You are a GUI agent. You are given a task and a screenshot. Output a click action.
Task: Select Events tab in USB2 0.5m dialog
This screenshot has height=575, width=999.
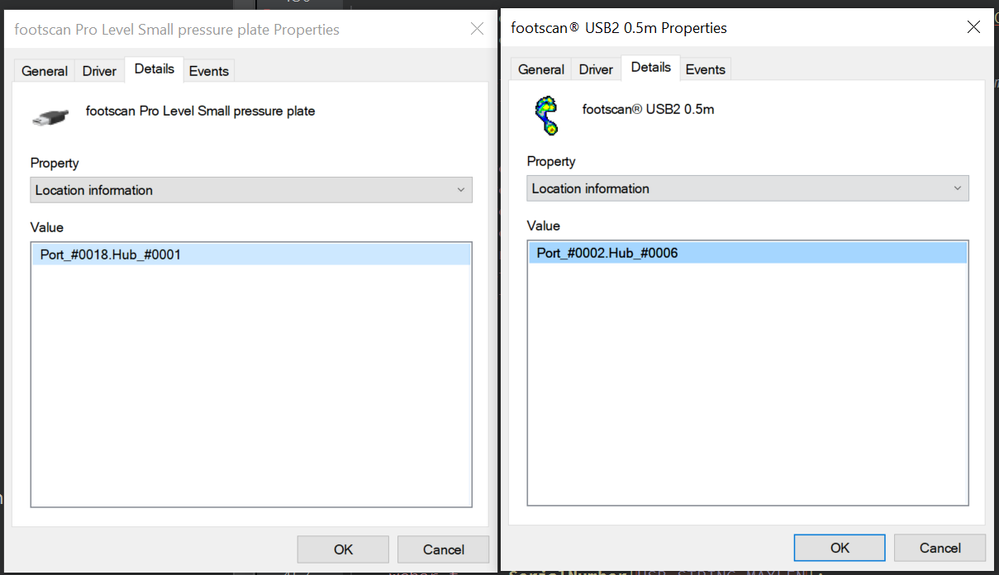[x=705, y=69]
